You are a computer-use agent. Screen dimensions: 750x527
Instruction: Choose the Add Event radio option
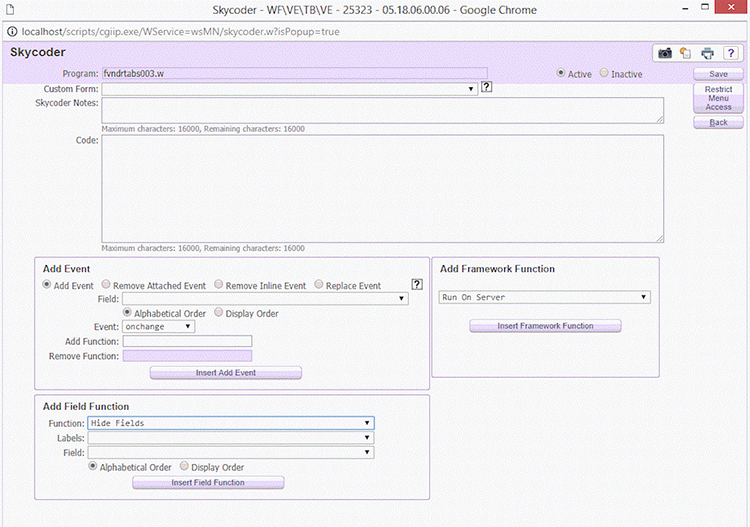46,285
